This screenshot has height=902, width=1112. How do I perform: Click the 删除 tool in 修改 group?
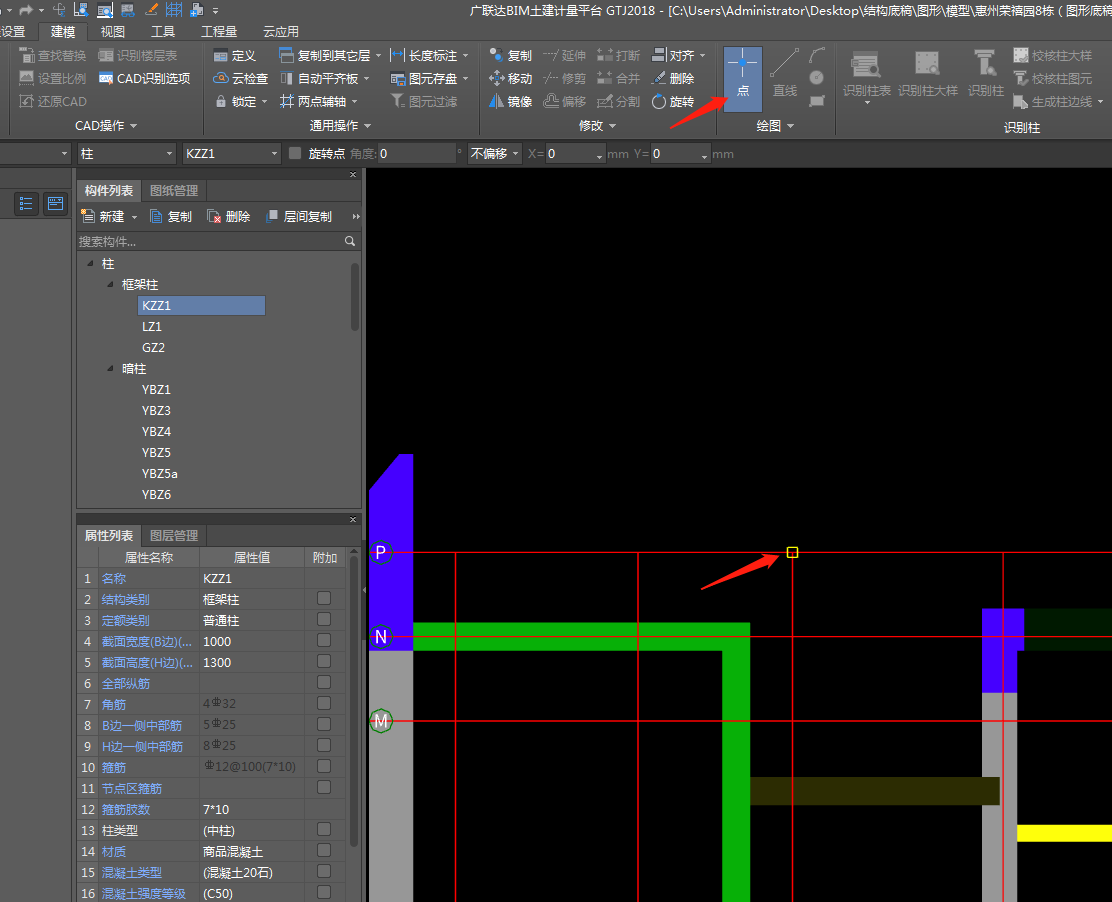[673, 79]
